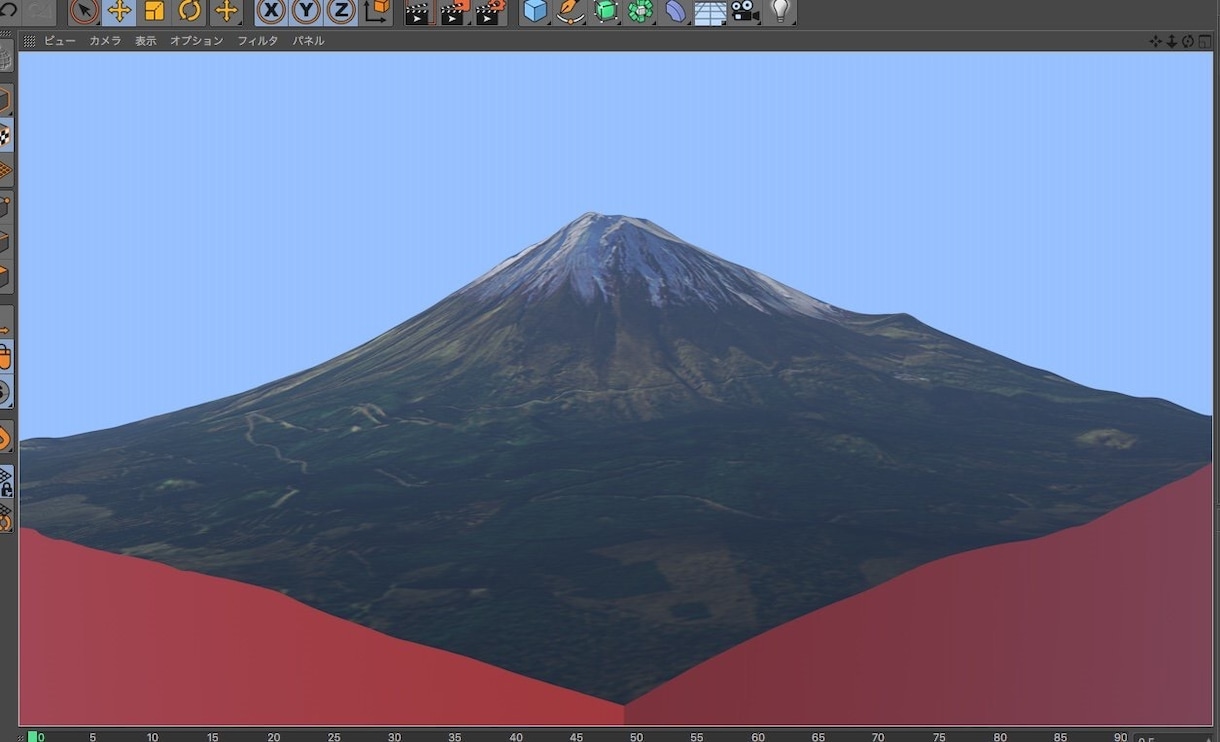Jump to frame 75 on timeline ruler

point(939,737)
